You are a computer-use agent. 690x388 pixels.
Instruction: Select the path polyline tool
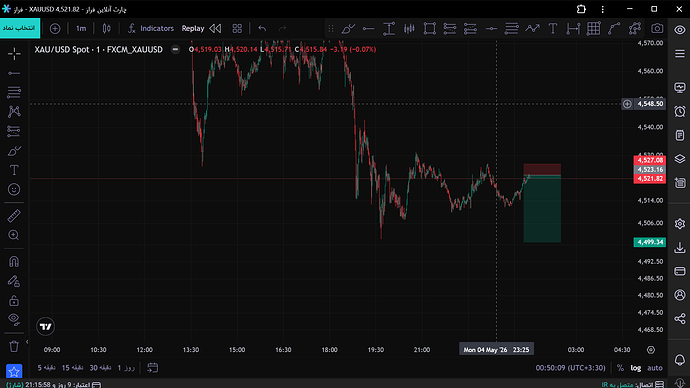point(635,29)
